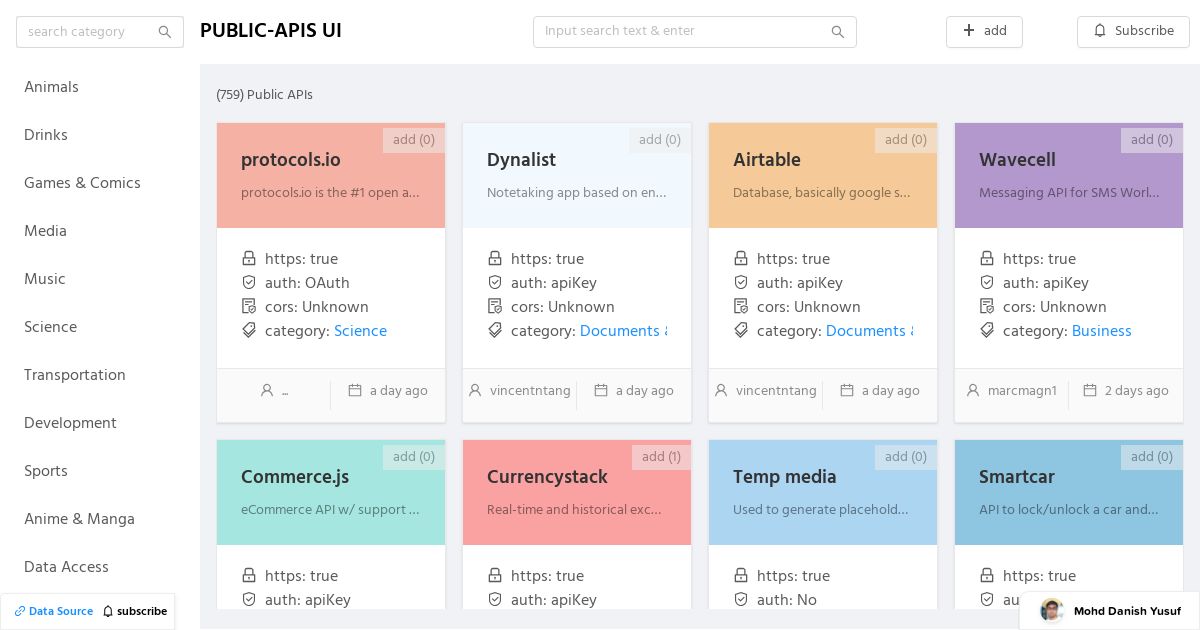Click the plus icon in add button
Image resolution: width=1200 pixels, height=630 pixels.
click(x=969, y=31)
